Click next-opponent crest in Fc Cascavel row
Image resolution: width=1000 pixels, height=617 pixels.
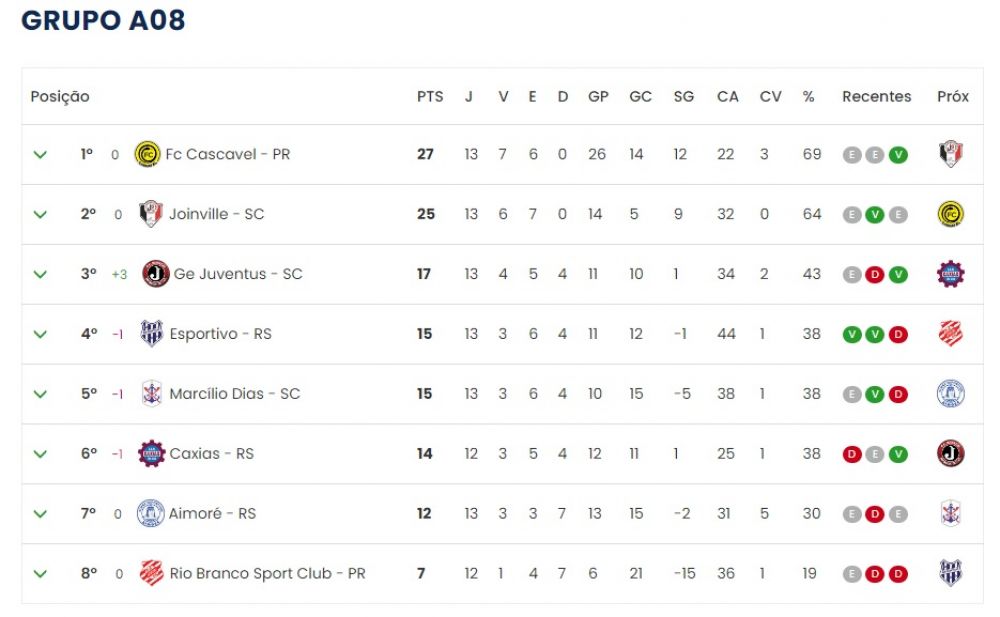951,155
